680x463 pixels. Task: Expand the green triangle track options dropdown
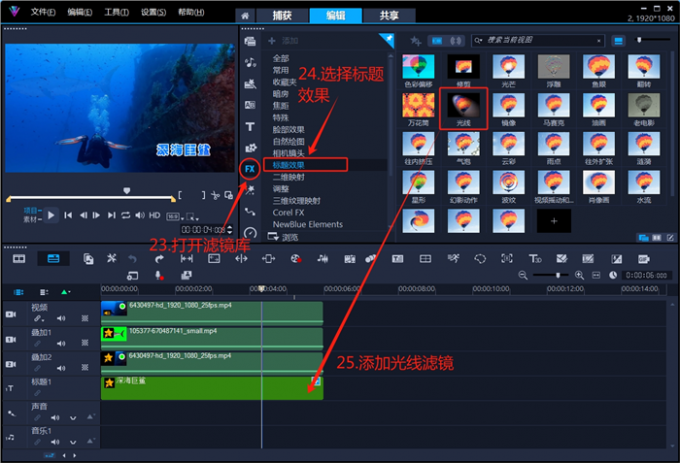click(x=65, y=292)
